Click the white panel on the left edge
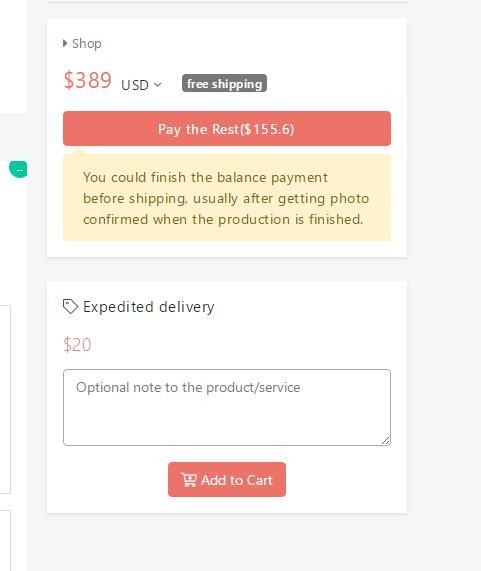The image size is (481, 571). [13, 56]
